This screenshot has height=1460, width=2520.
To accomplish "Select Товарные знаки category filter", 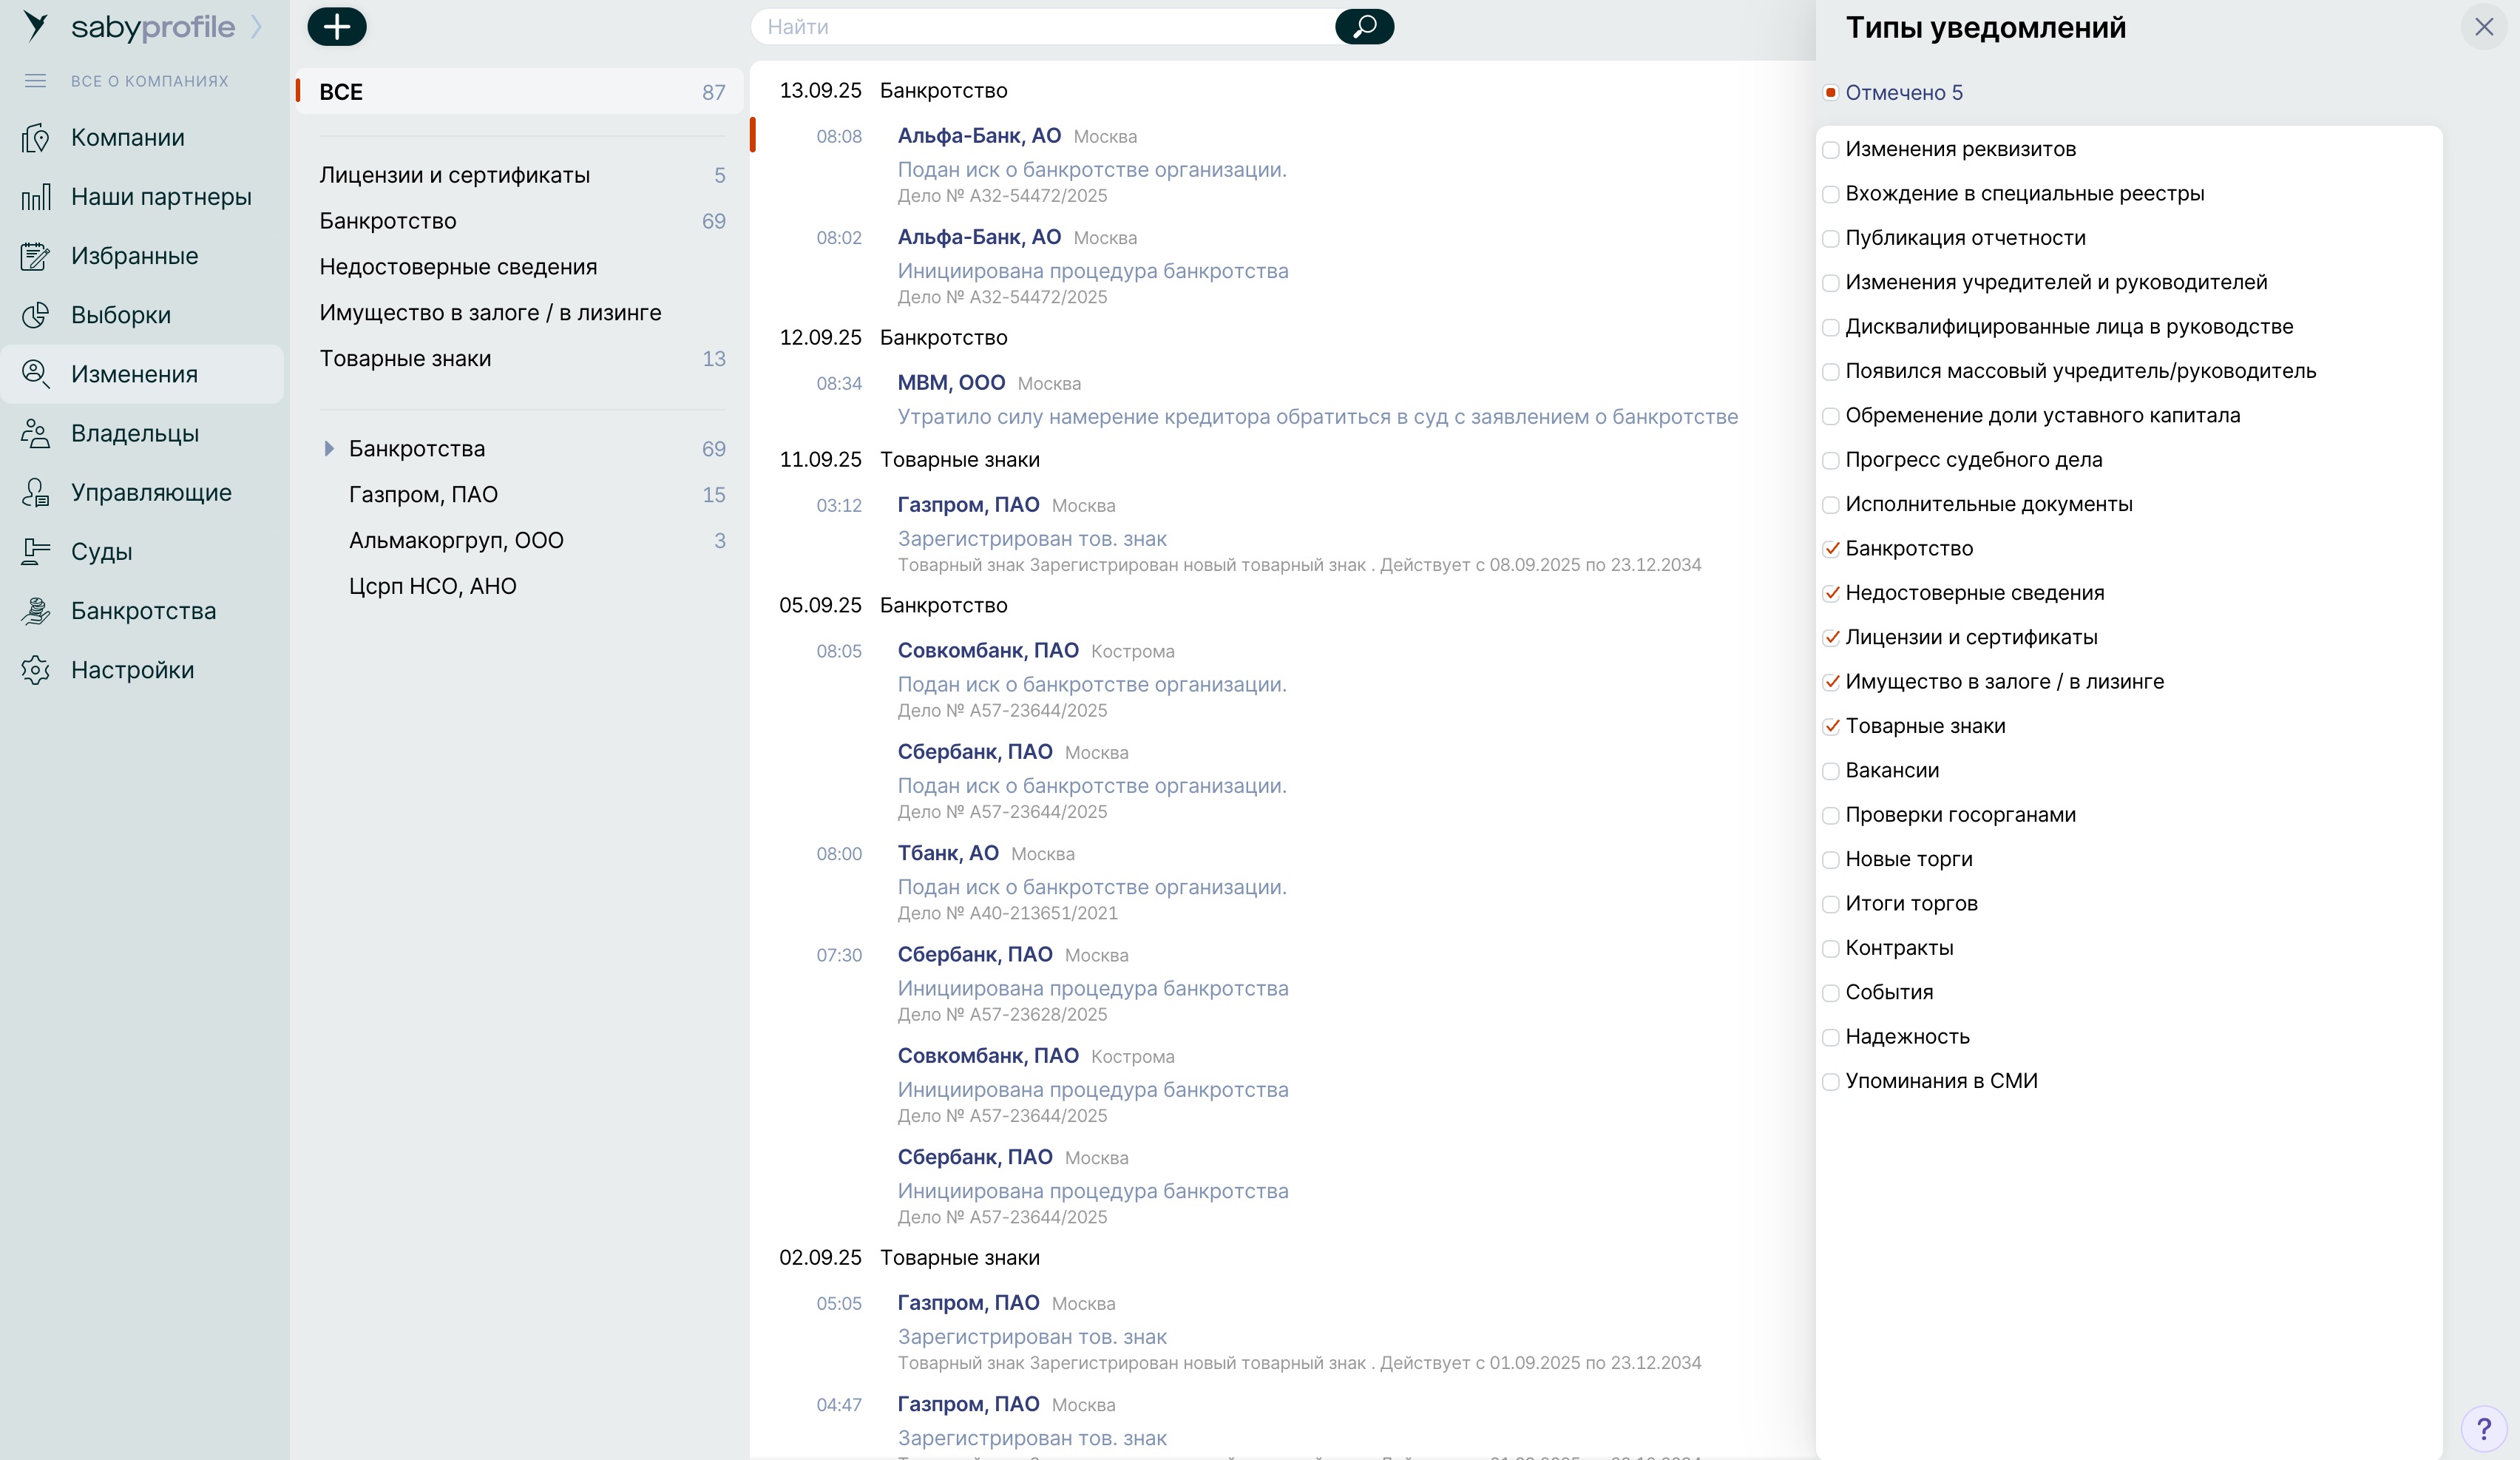I will point(405,359).
